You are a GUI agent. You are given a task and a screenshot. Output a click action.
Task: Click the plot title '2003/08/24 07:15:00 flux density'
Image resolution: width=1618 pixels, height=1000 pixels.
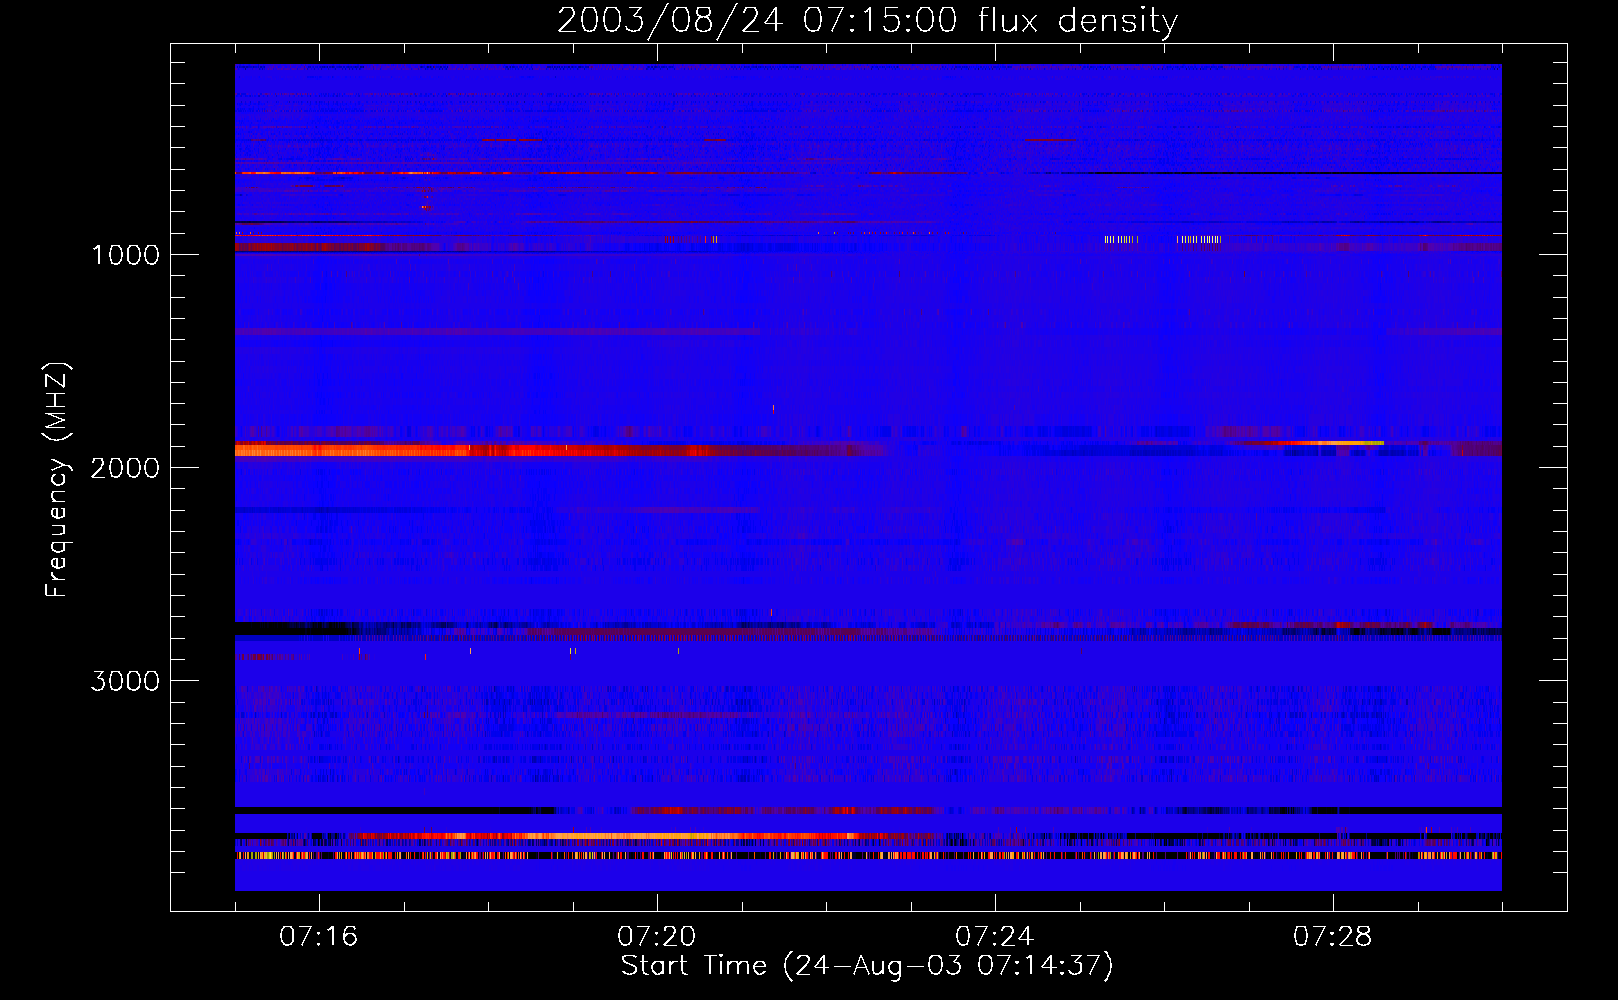867,20
